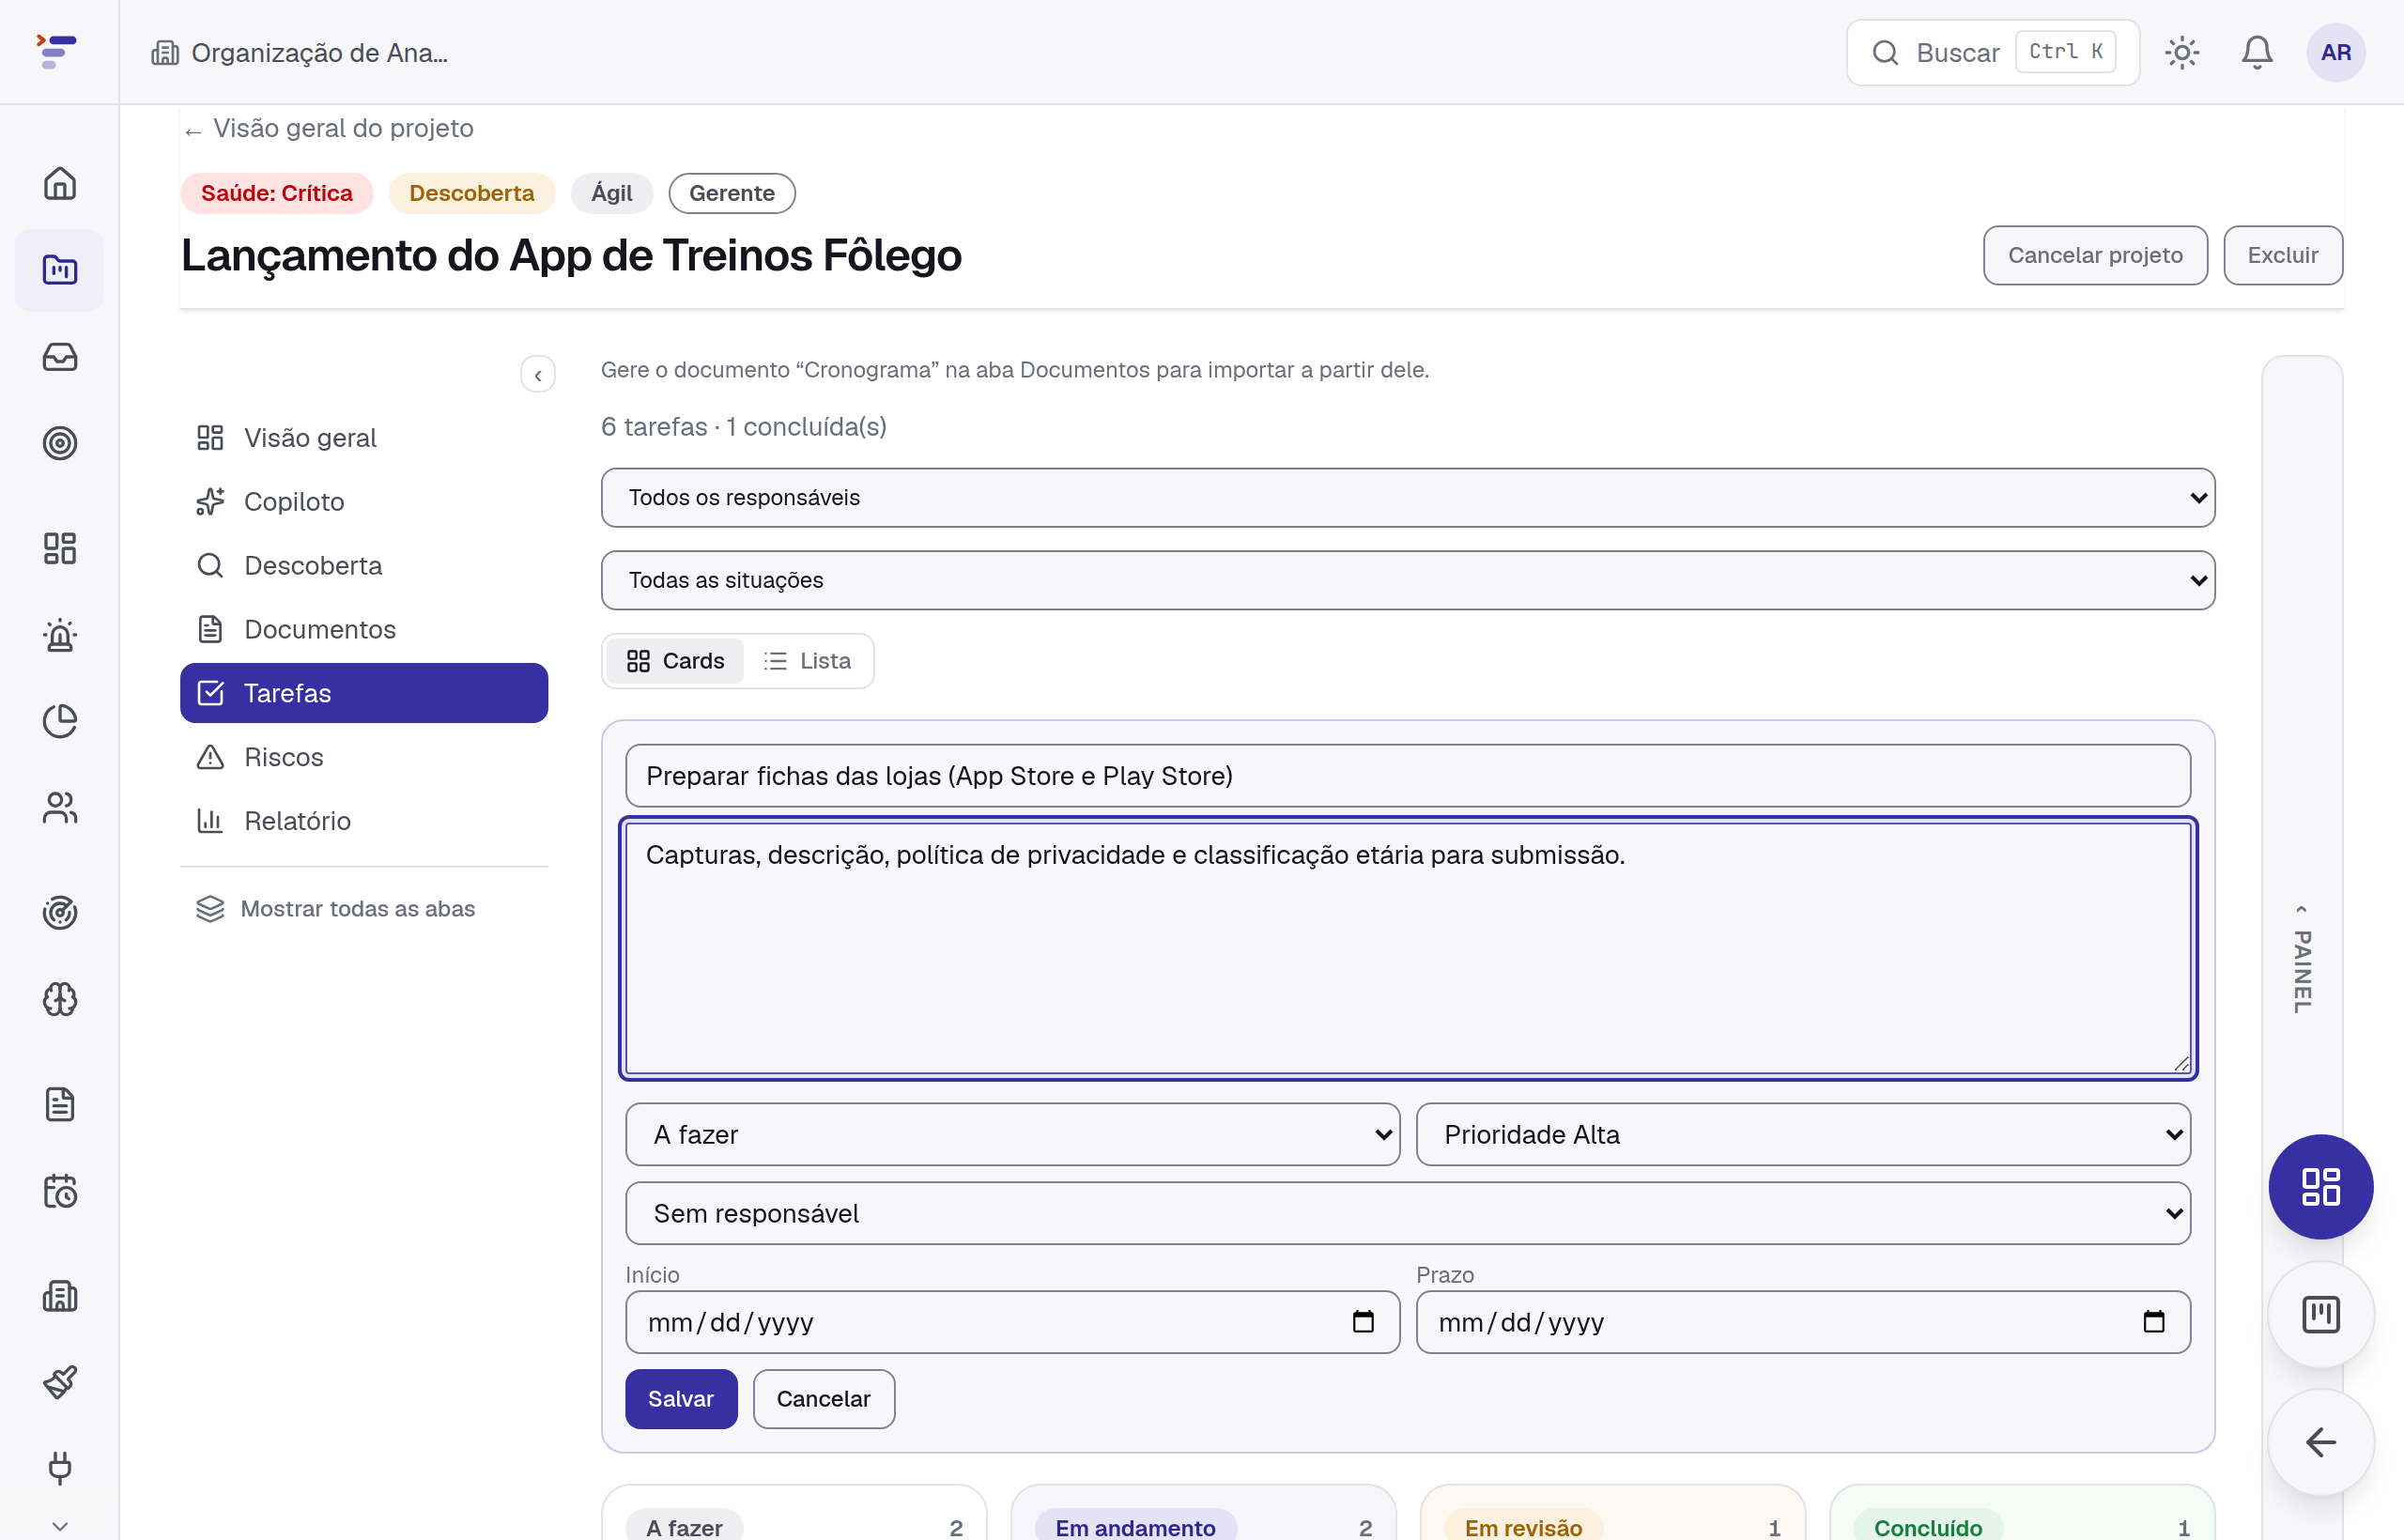Toggle the light/dark theme sun icon
Screen dimensions: 2404x1540
point(2181,52)
